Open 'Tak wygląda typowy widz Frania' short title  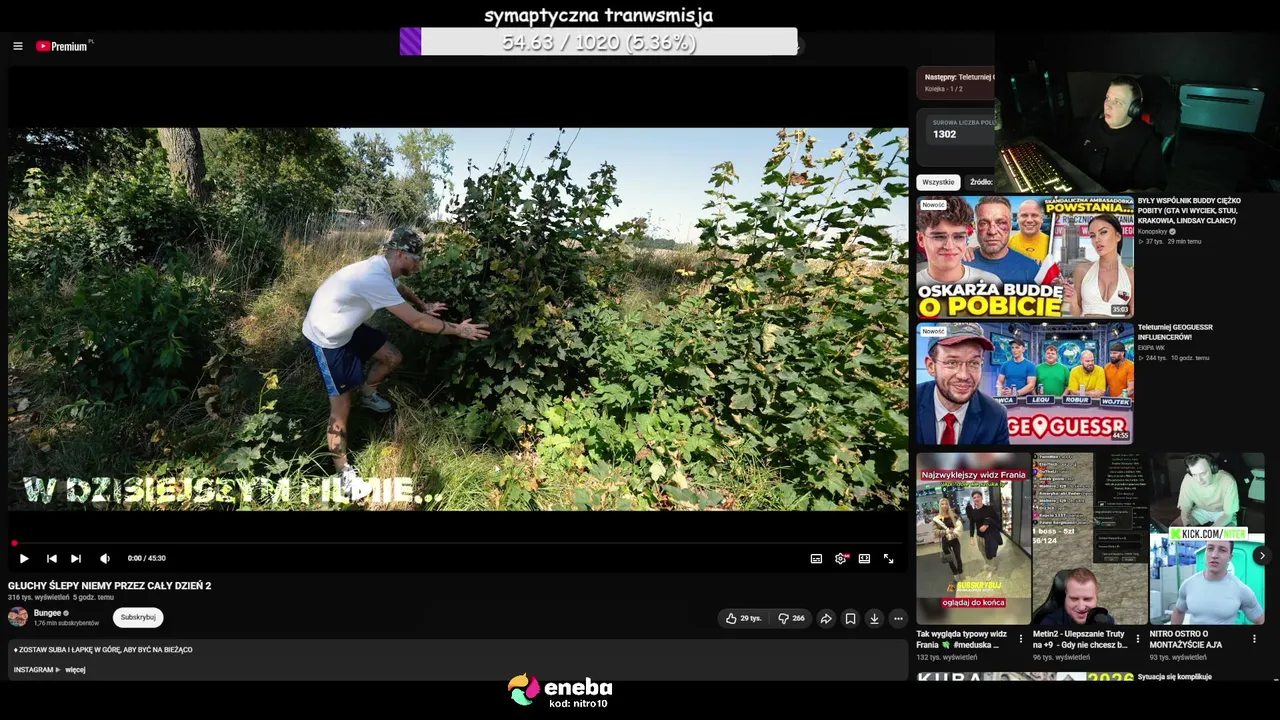point(962,640)
